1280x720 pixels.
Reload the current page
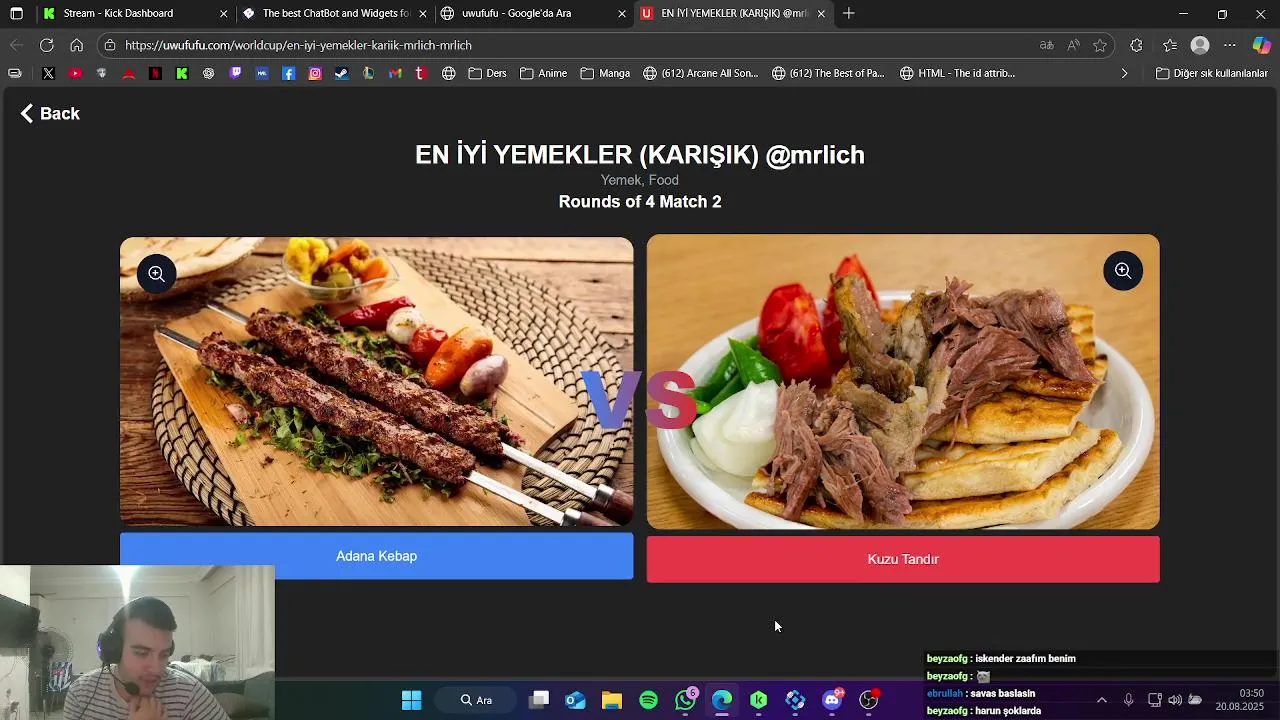pos(47,45)
